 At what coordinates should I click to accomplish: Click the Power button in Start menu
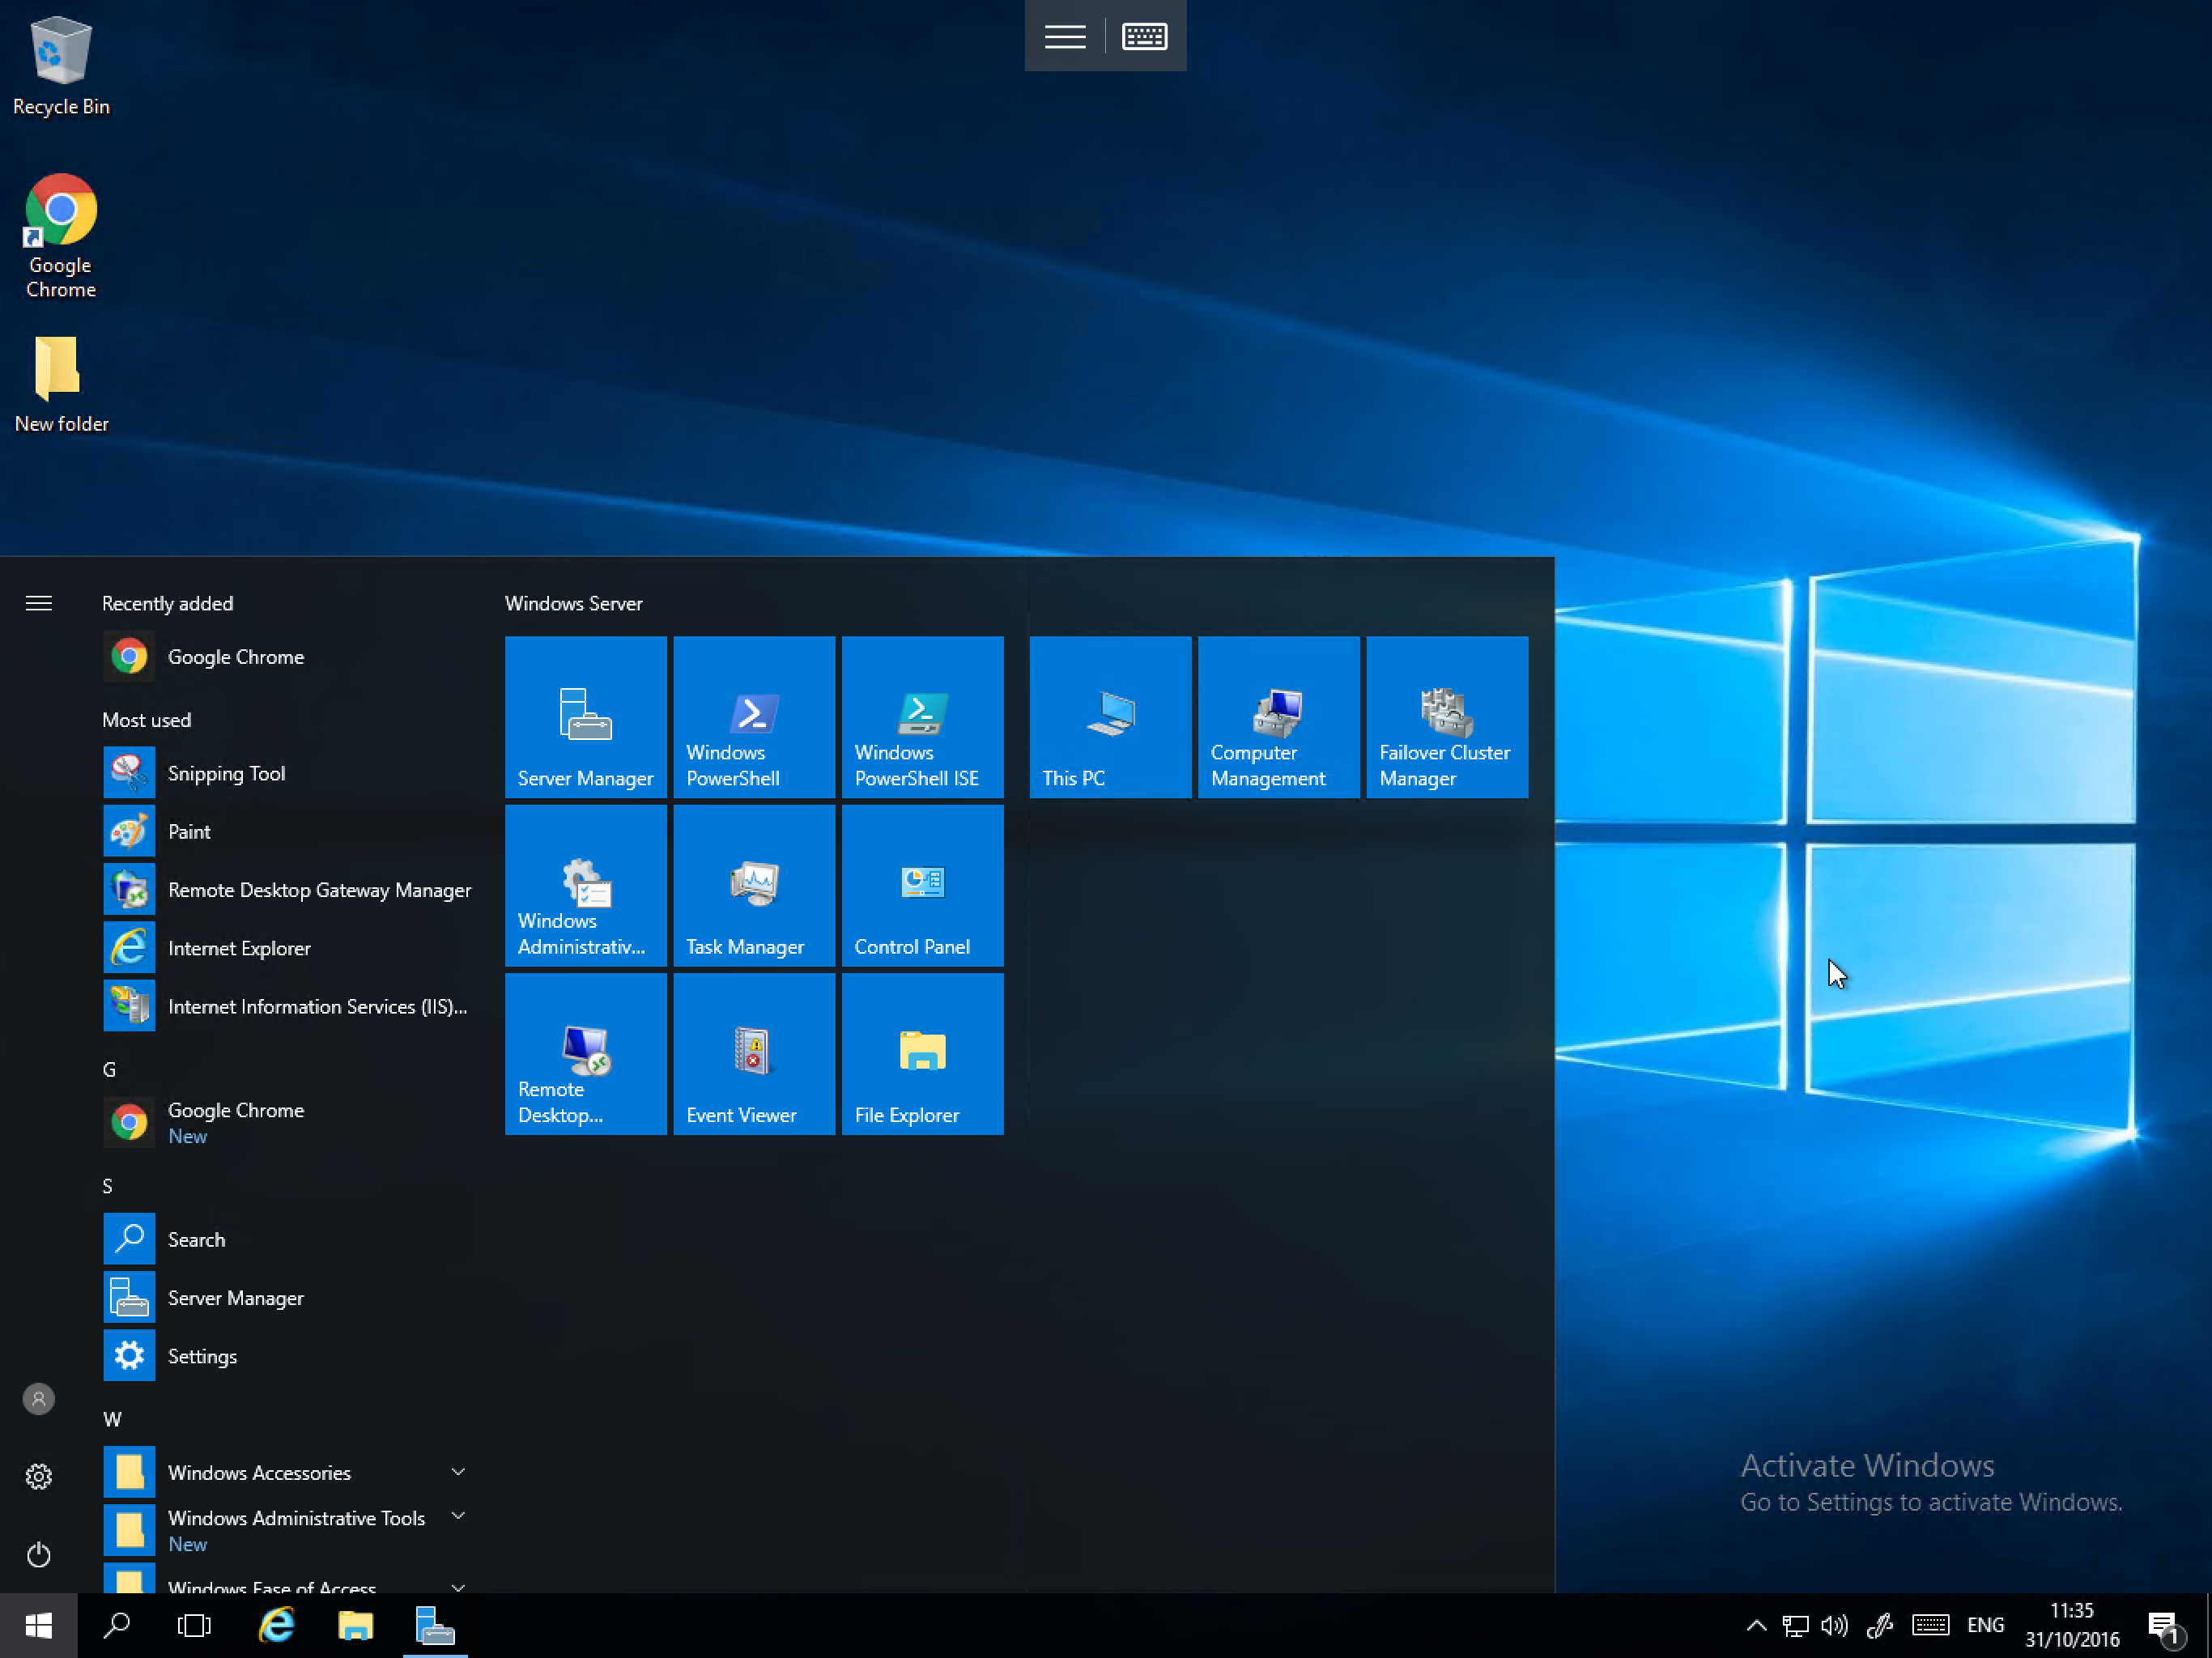tap(39, 1554)
